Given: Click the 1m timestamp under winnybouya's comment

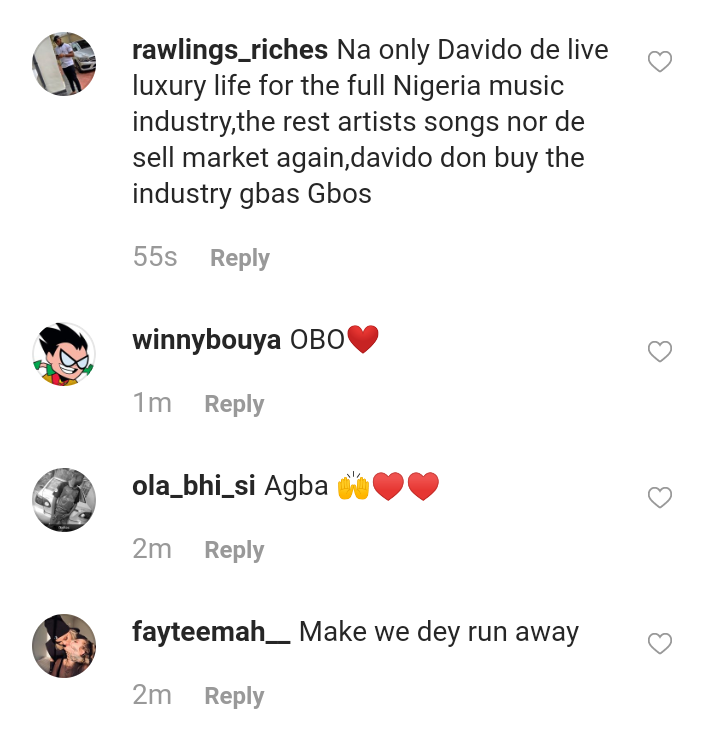Looking at the screenshot, I should (152, 403).
